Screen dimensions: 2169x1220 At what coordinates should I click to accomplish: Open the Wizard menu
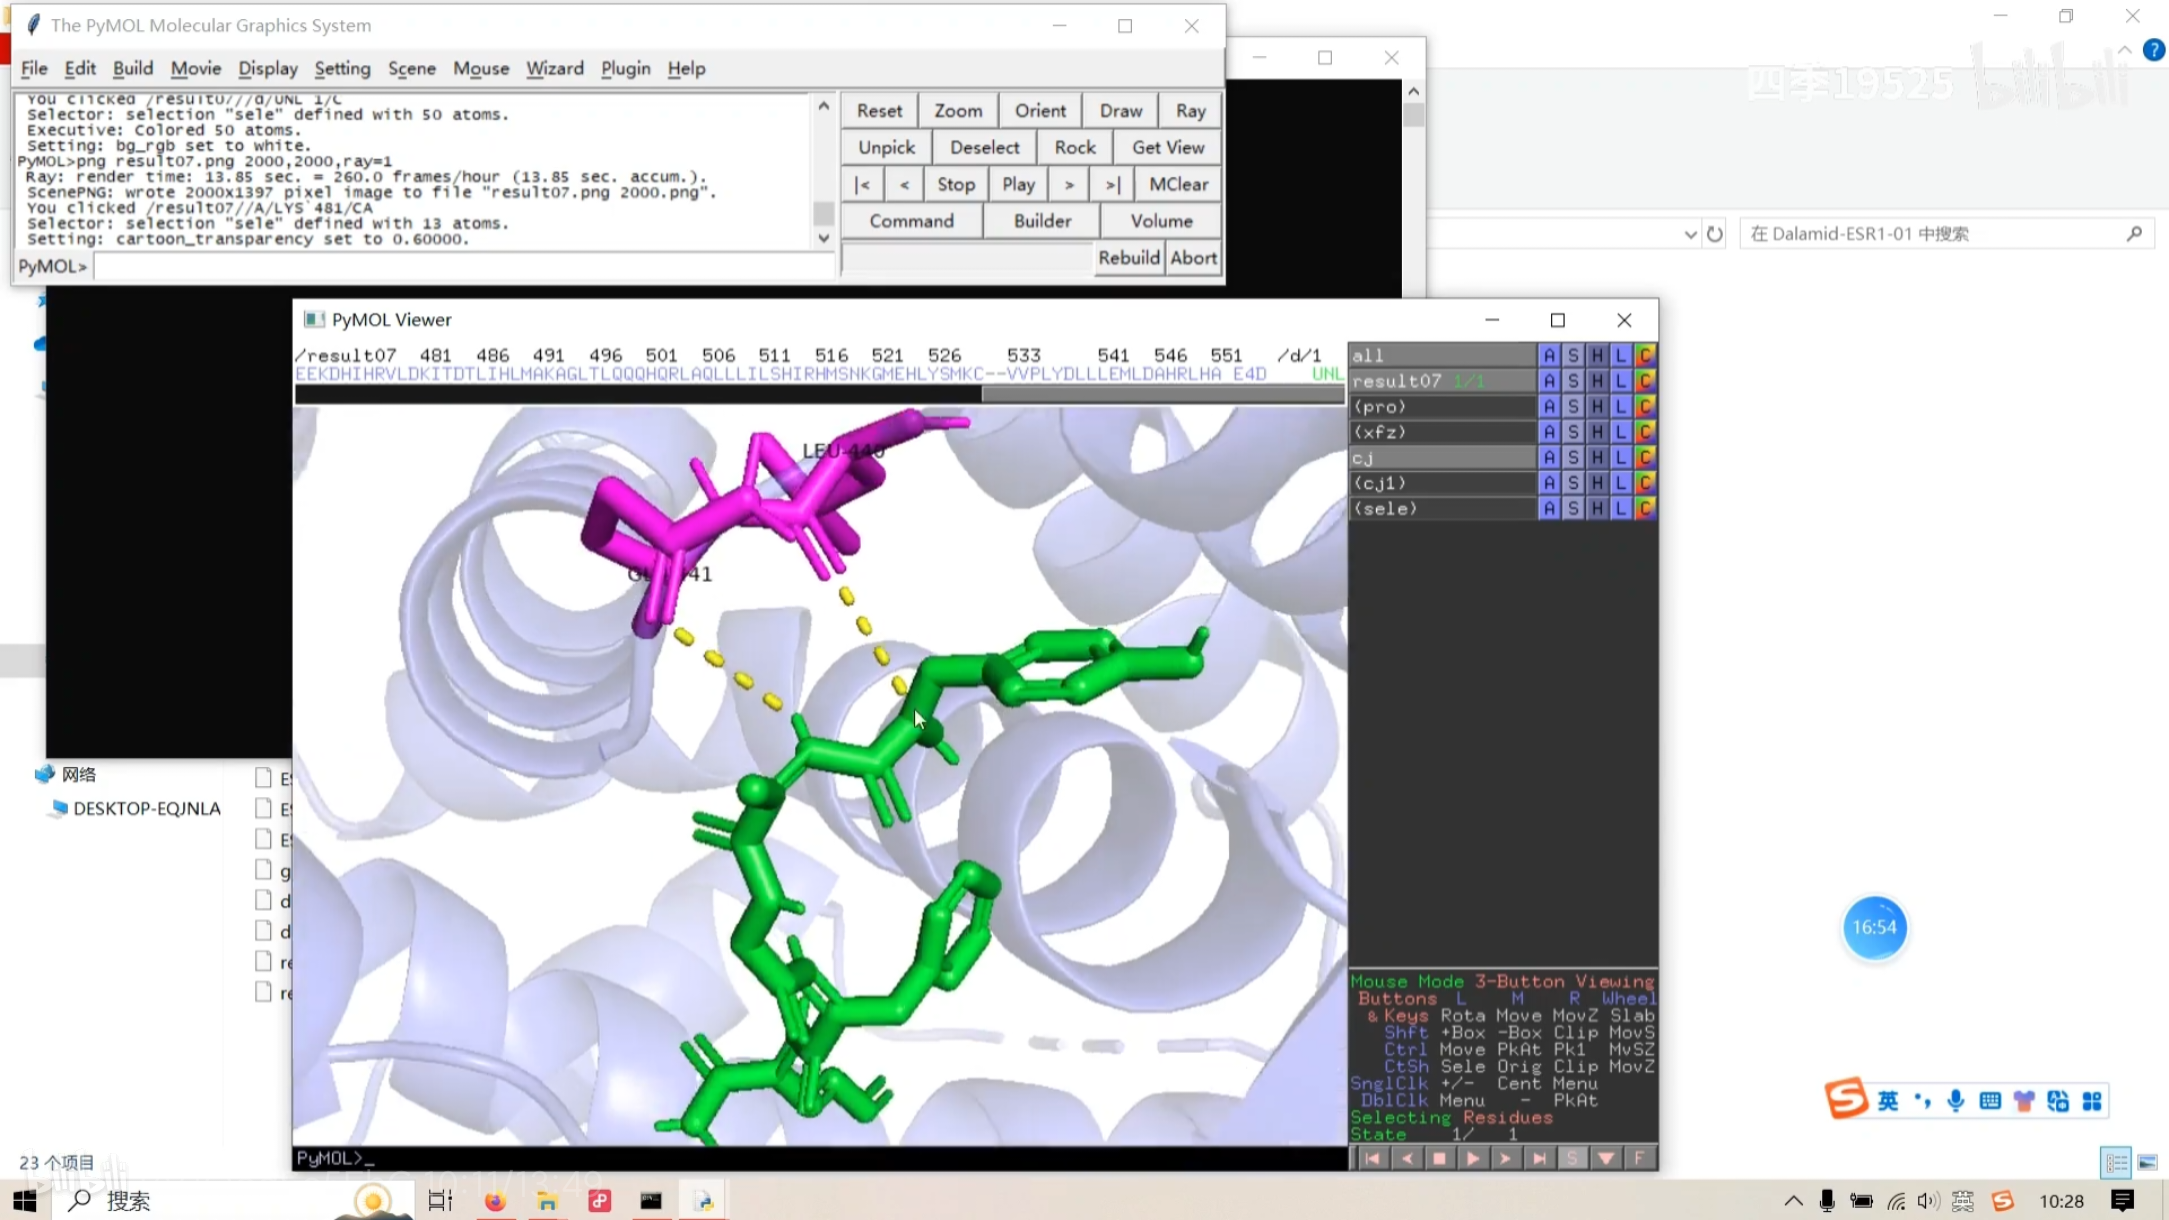coord(555,68)
